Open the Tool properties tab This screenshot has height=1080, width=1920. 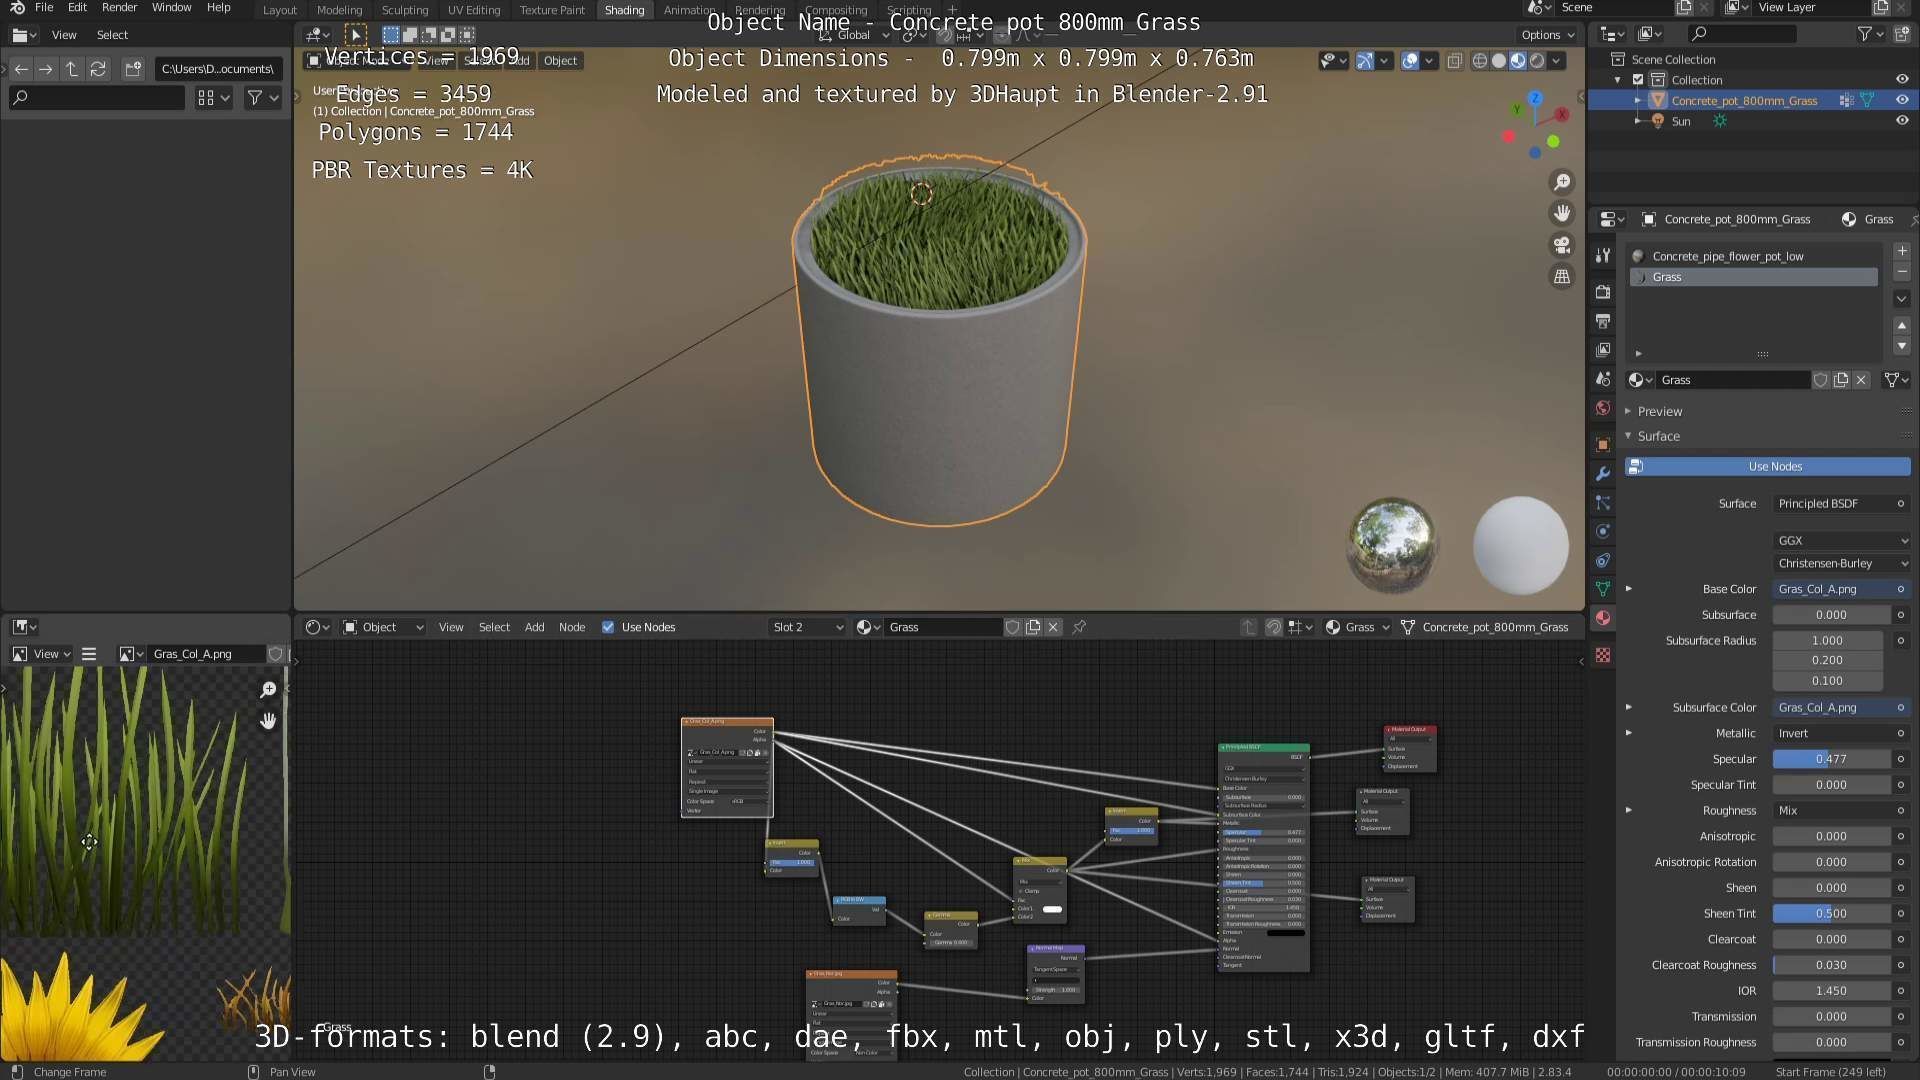click(x=1603, y=255)
